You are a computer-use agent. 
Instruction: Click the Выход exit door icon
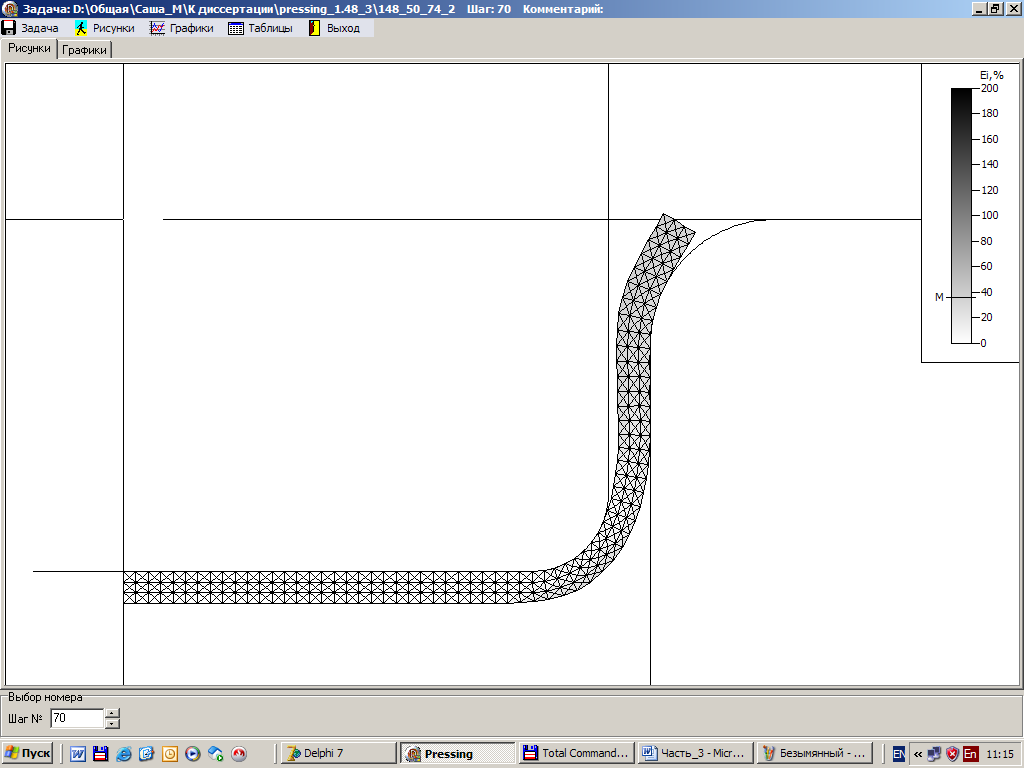pyautogui.click(x=314, y=28)
